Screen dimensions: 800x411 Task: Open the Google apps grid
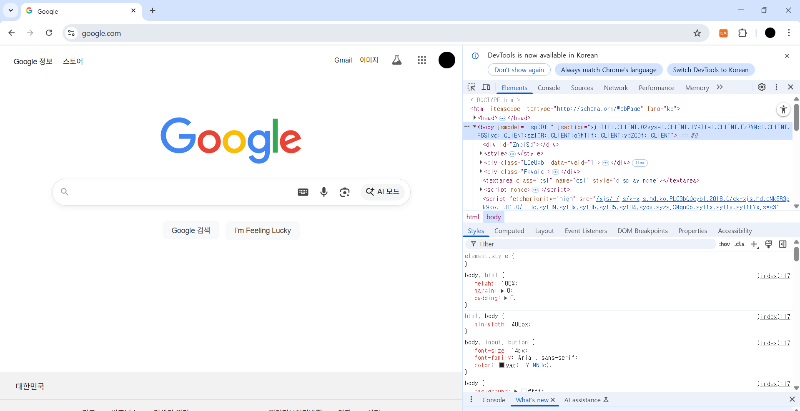422,60
